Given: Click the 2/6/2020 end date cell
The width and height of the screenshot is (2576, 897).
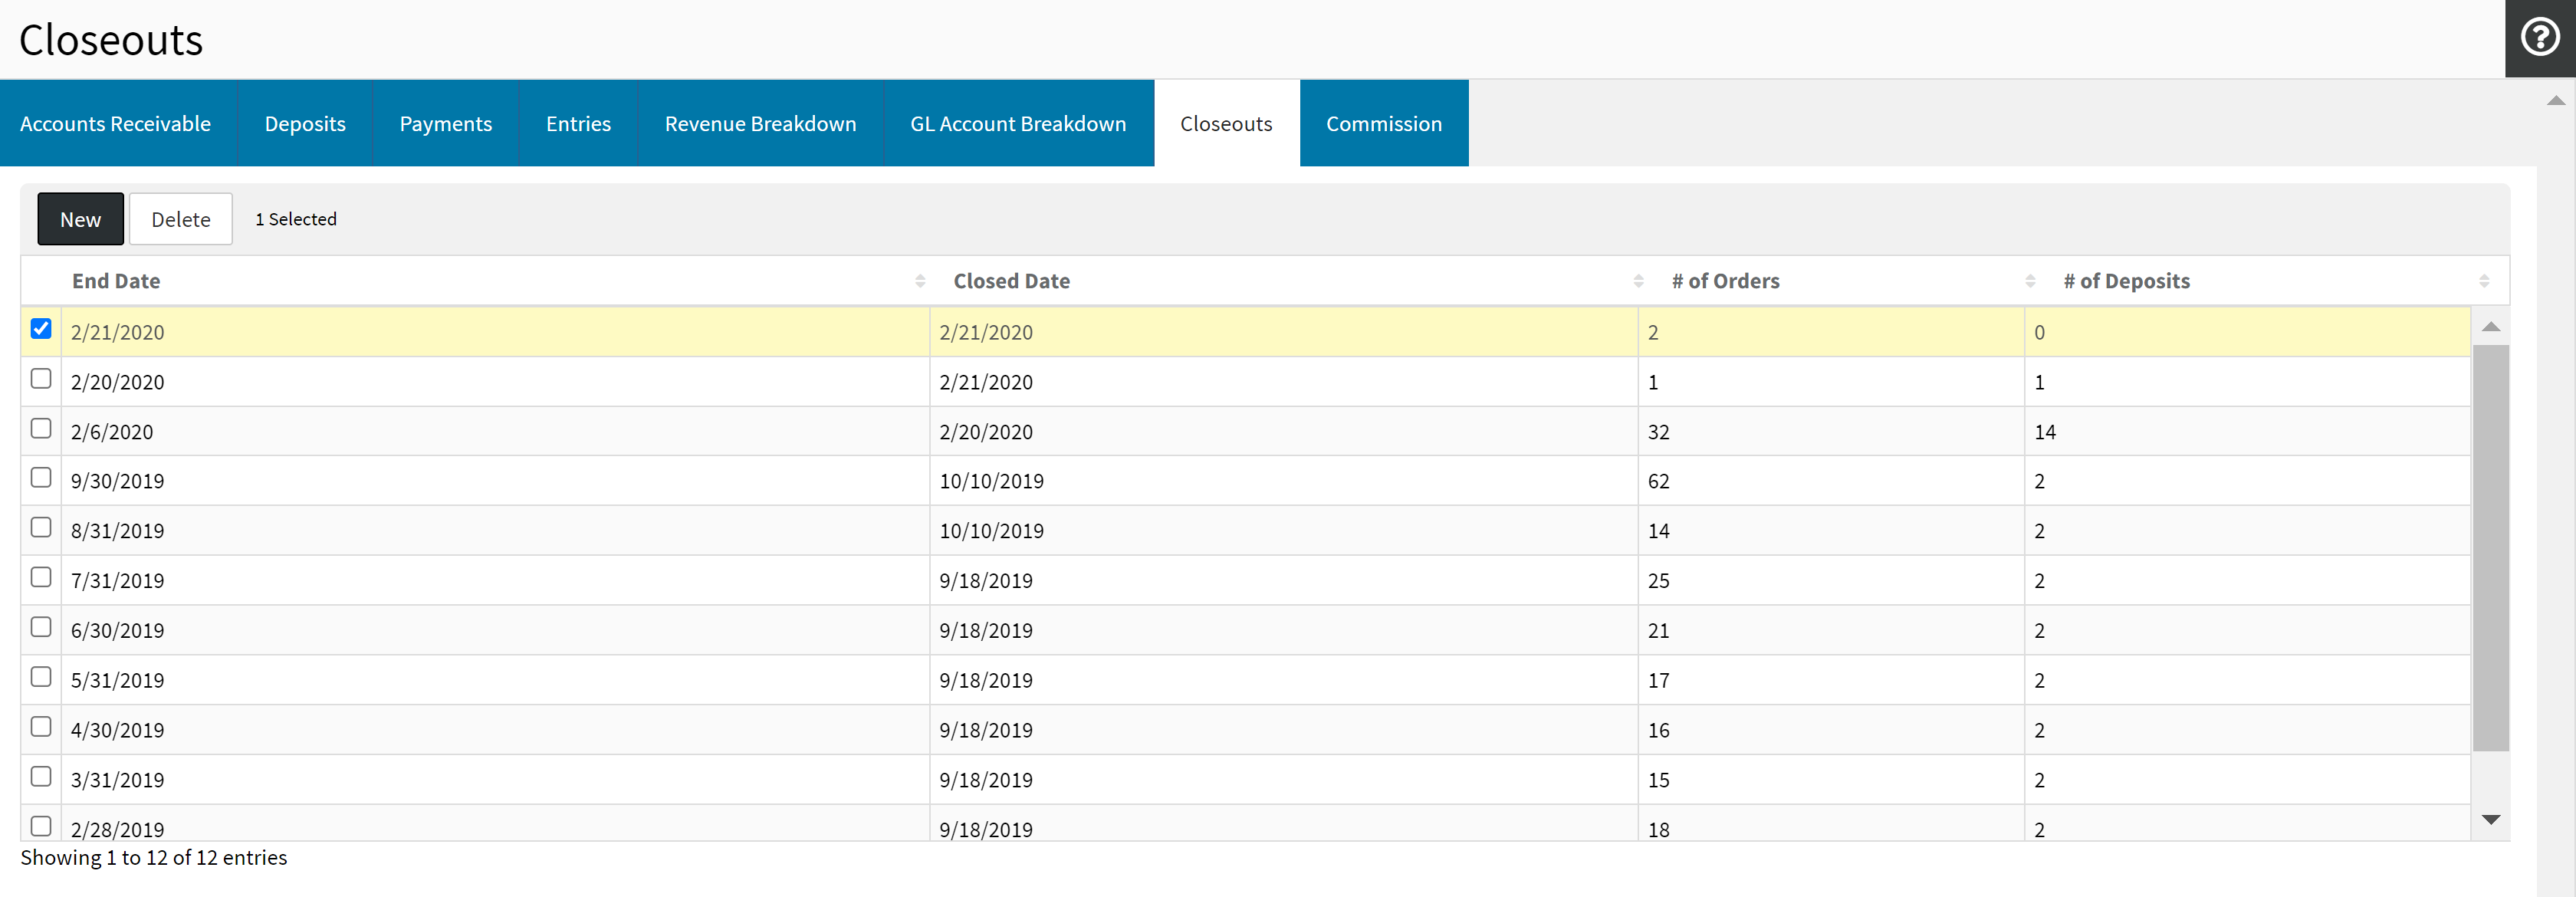Looking at the screenshot, I should (112, 432).
